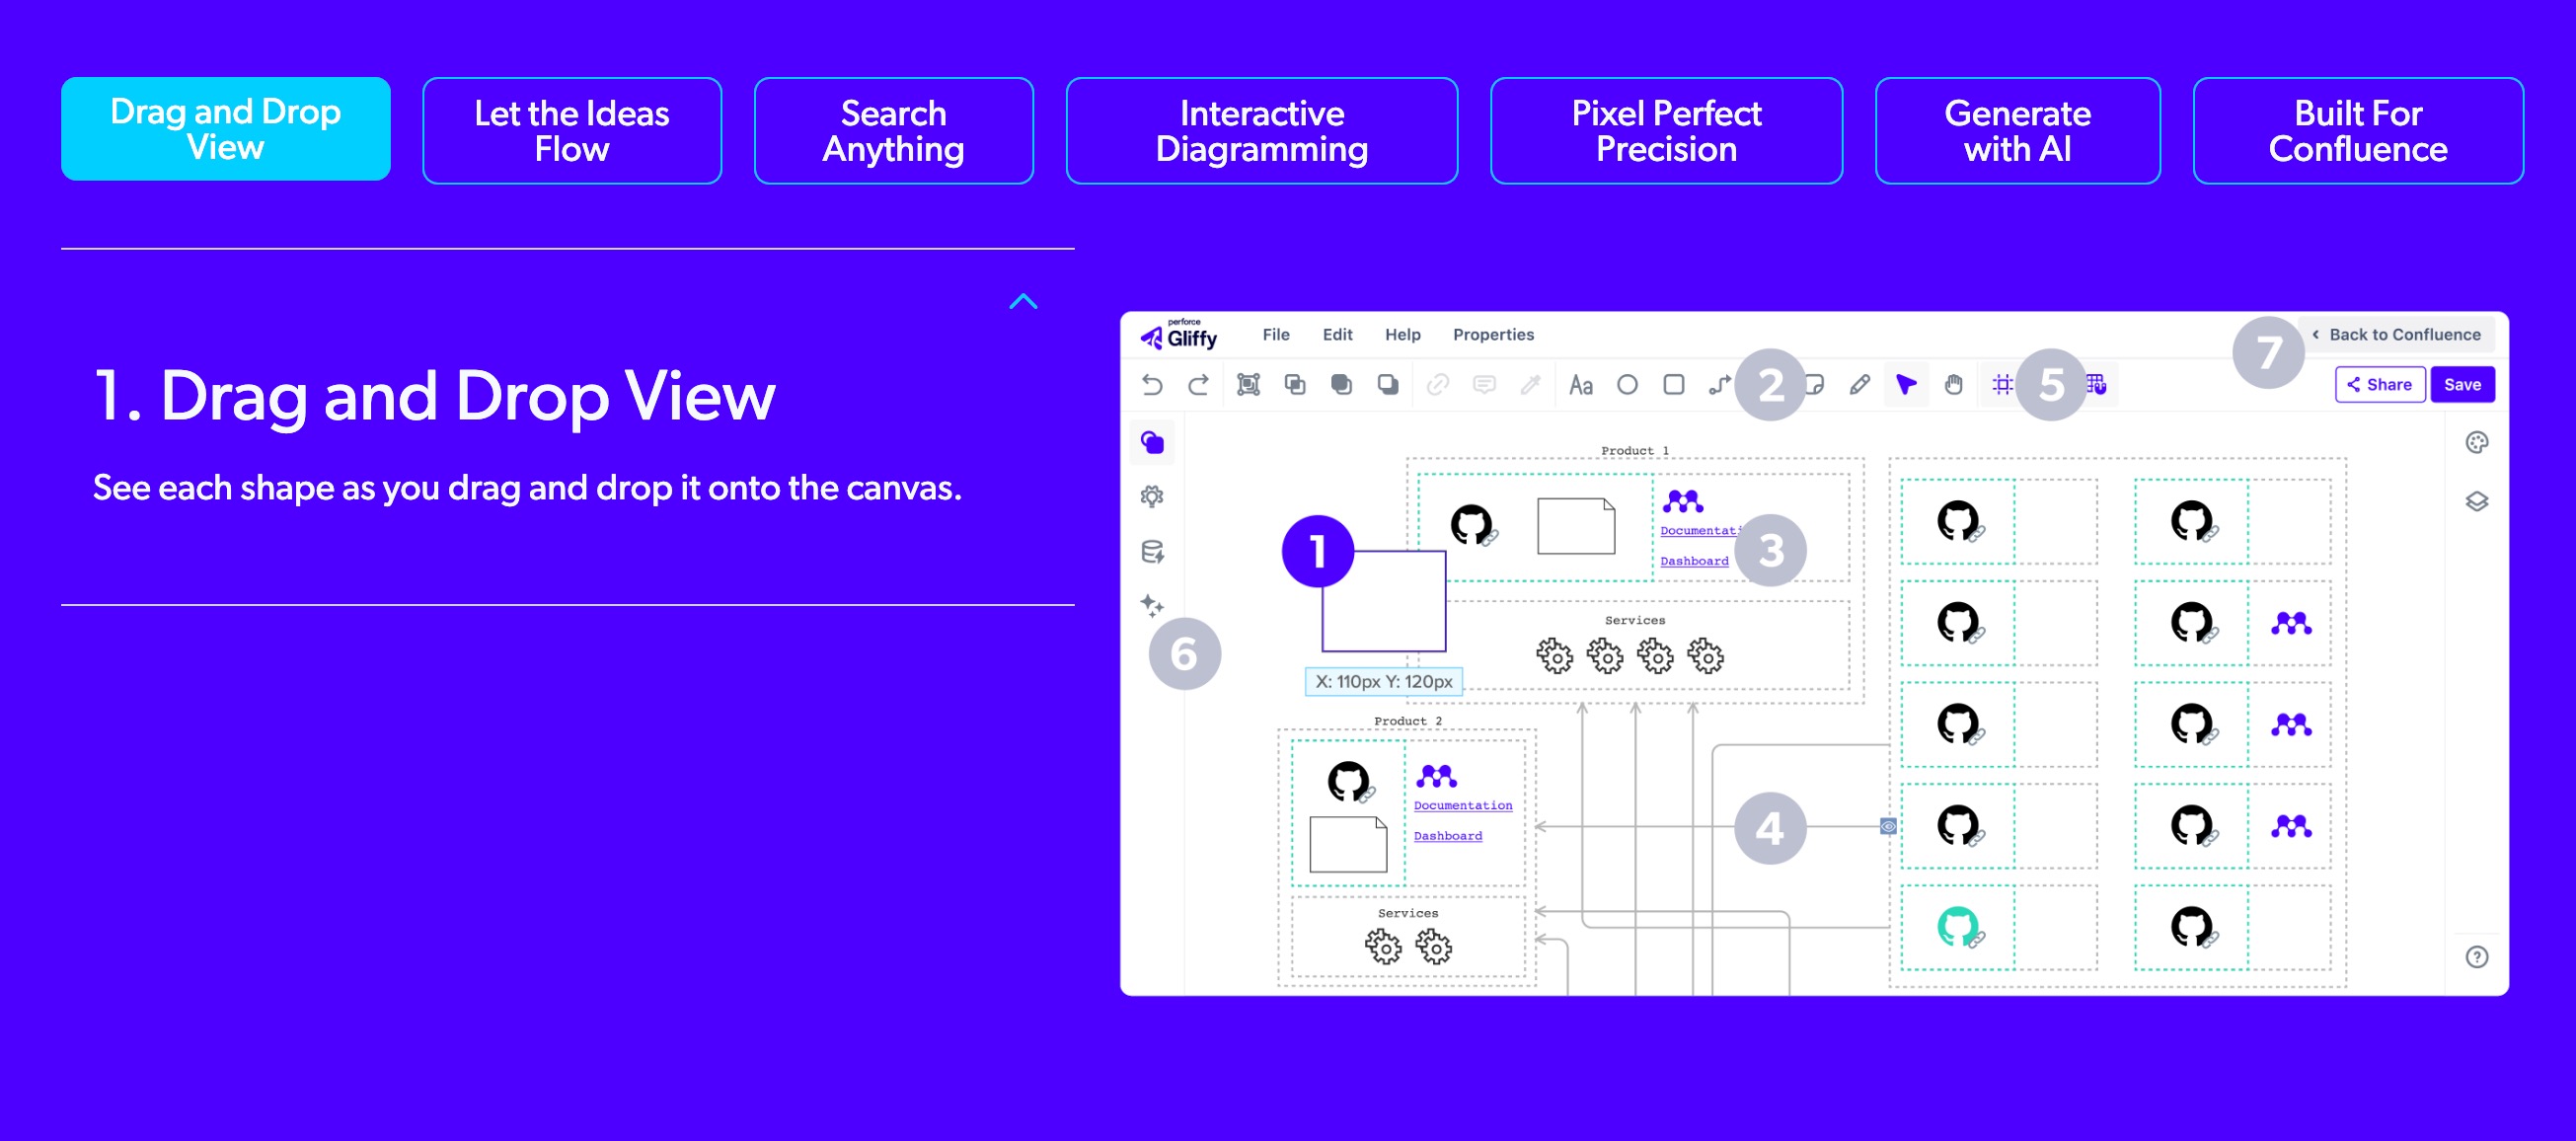Click the Documentation link in Product 2
The width and height of the screenshot is (2576, 1141).
pos(1462,806)
